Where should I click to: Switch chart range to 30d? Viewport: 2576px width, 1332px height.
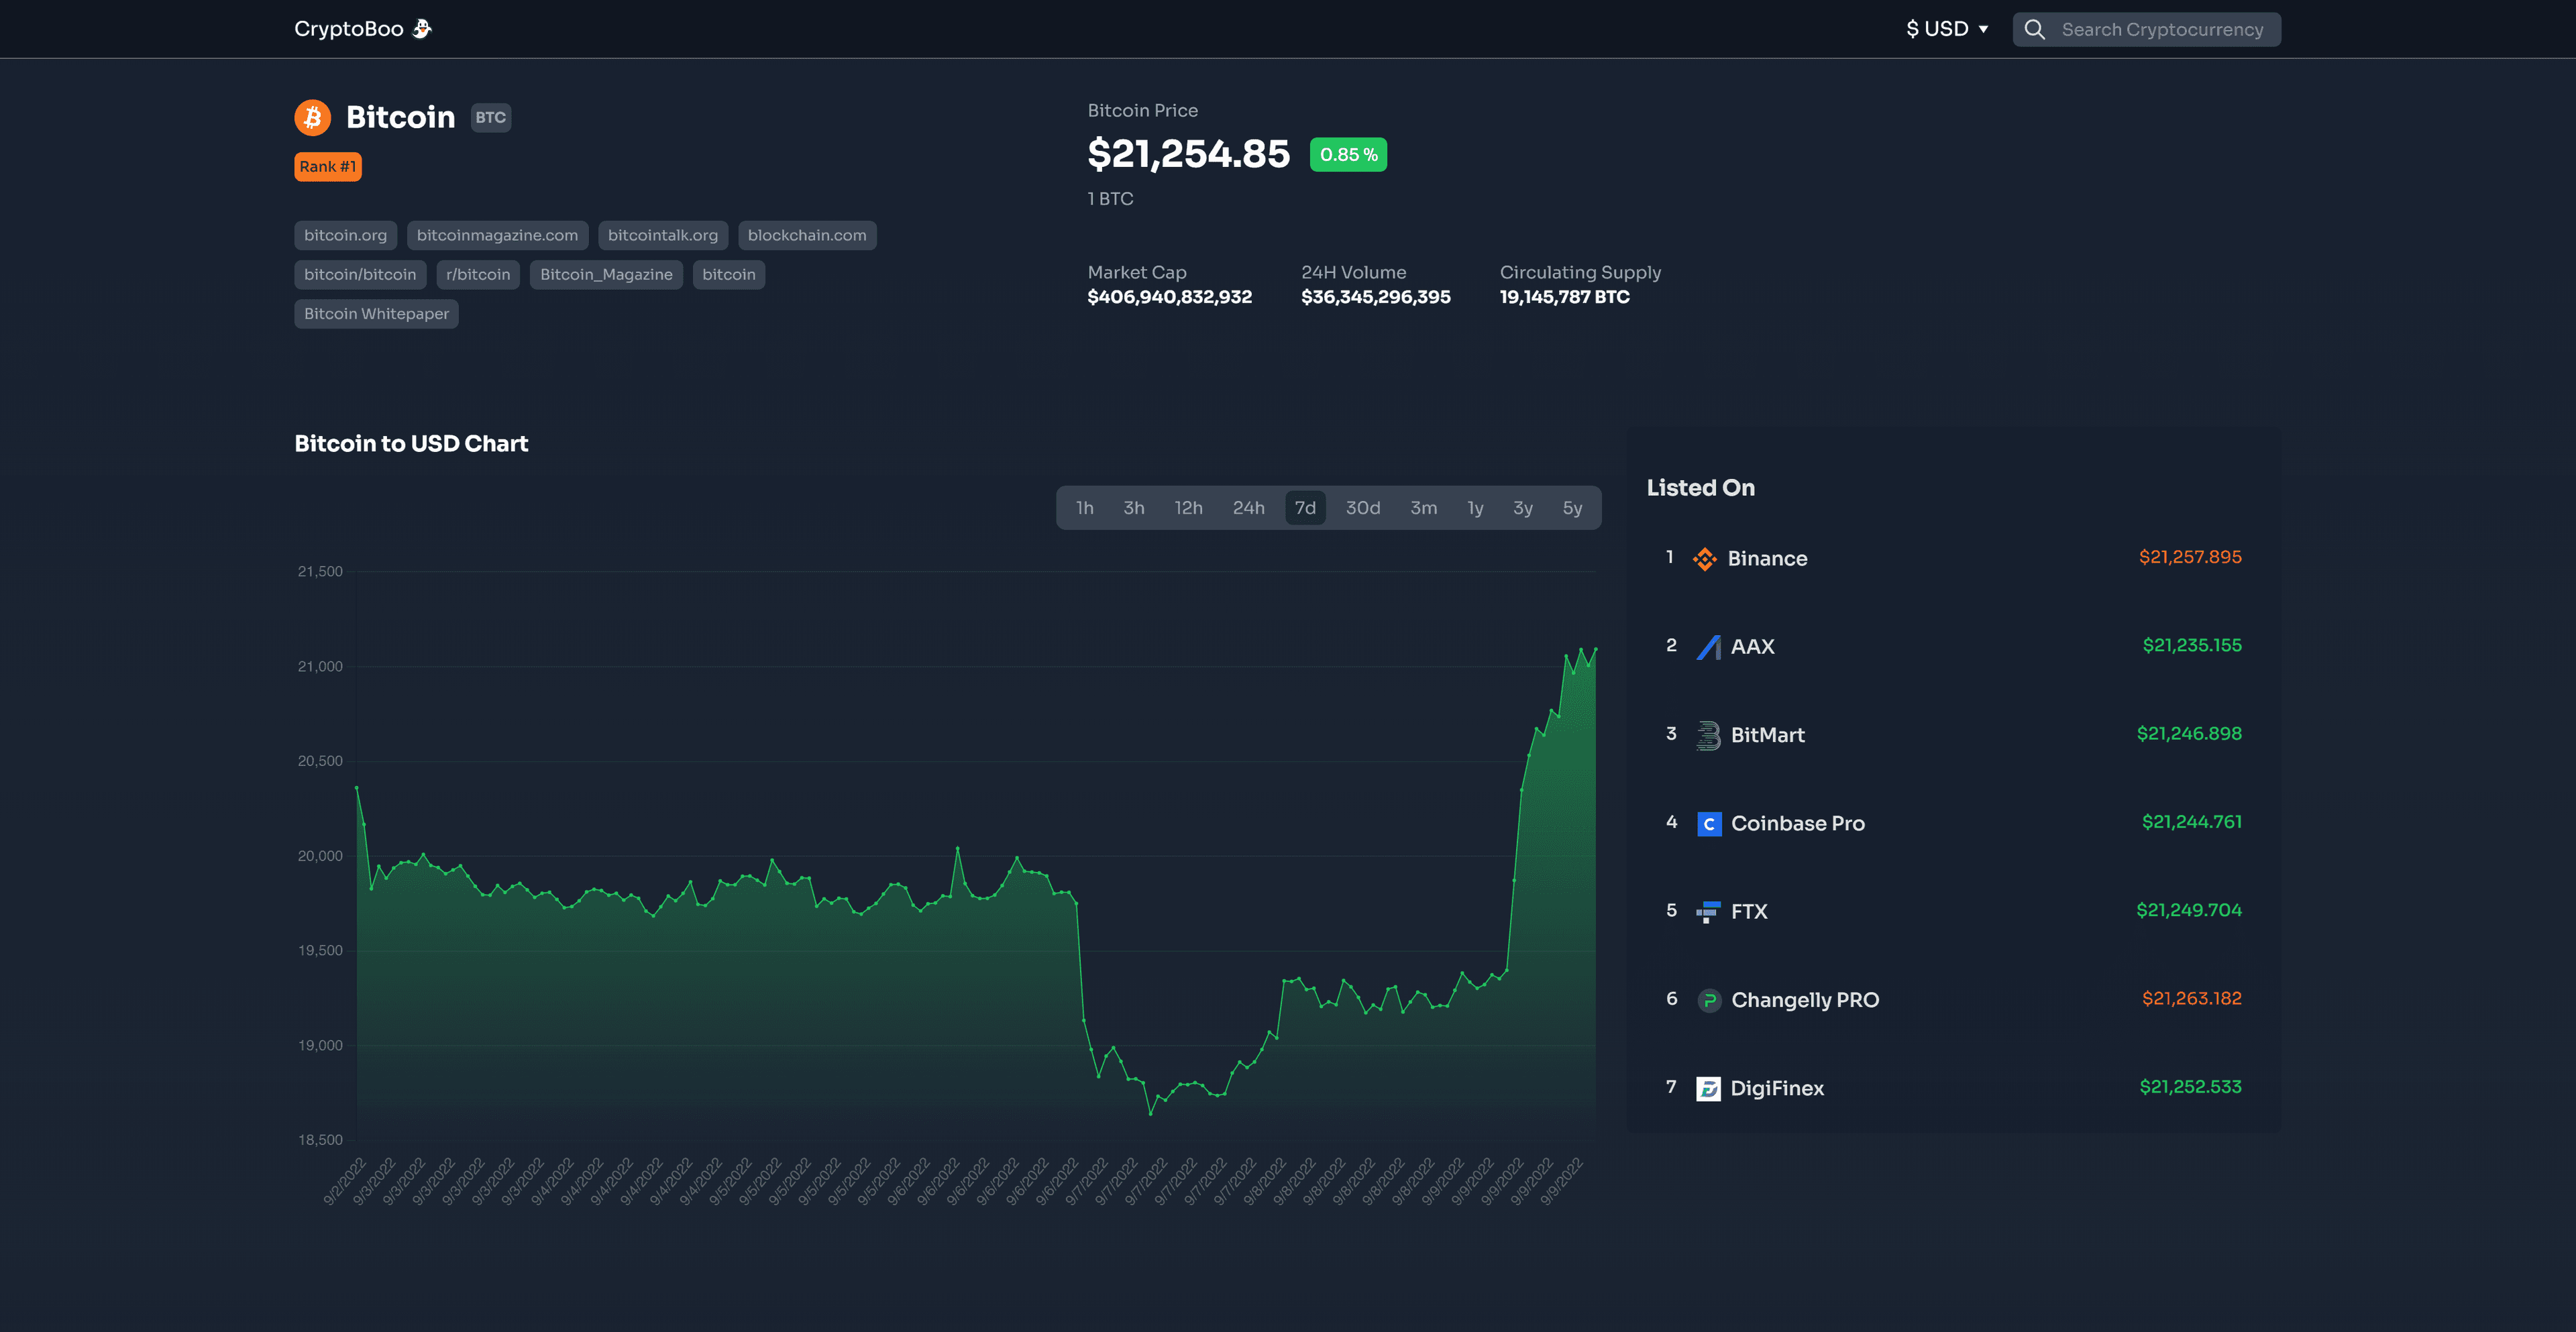[x=1362, y=508]
